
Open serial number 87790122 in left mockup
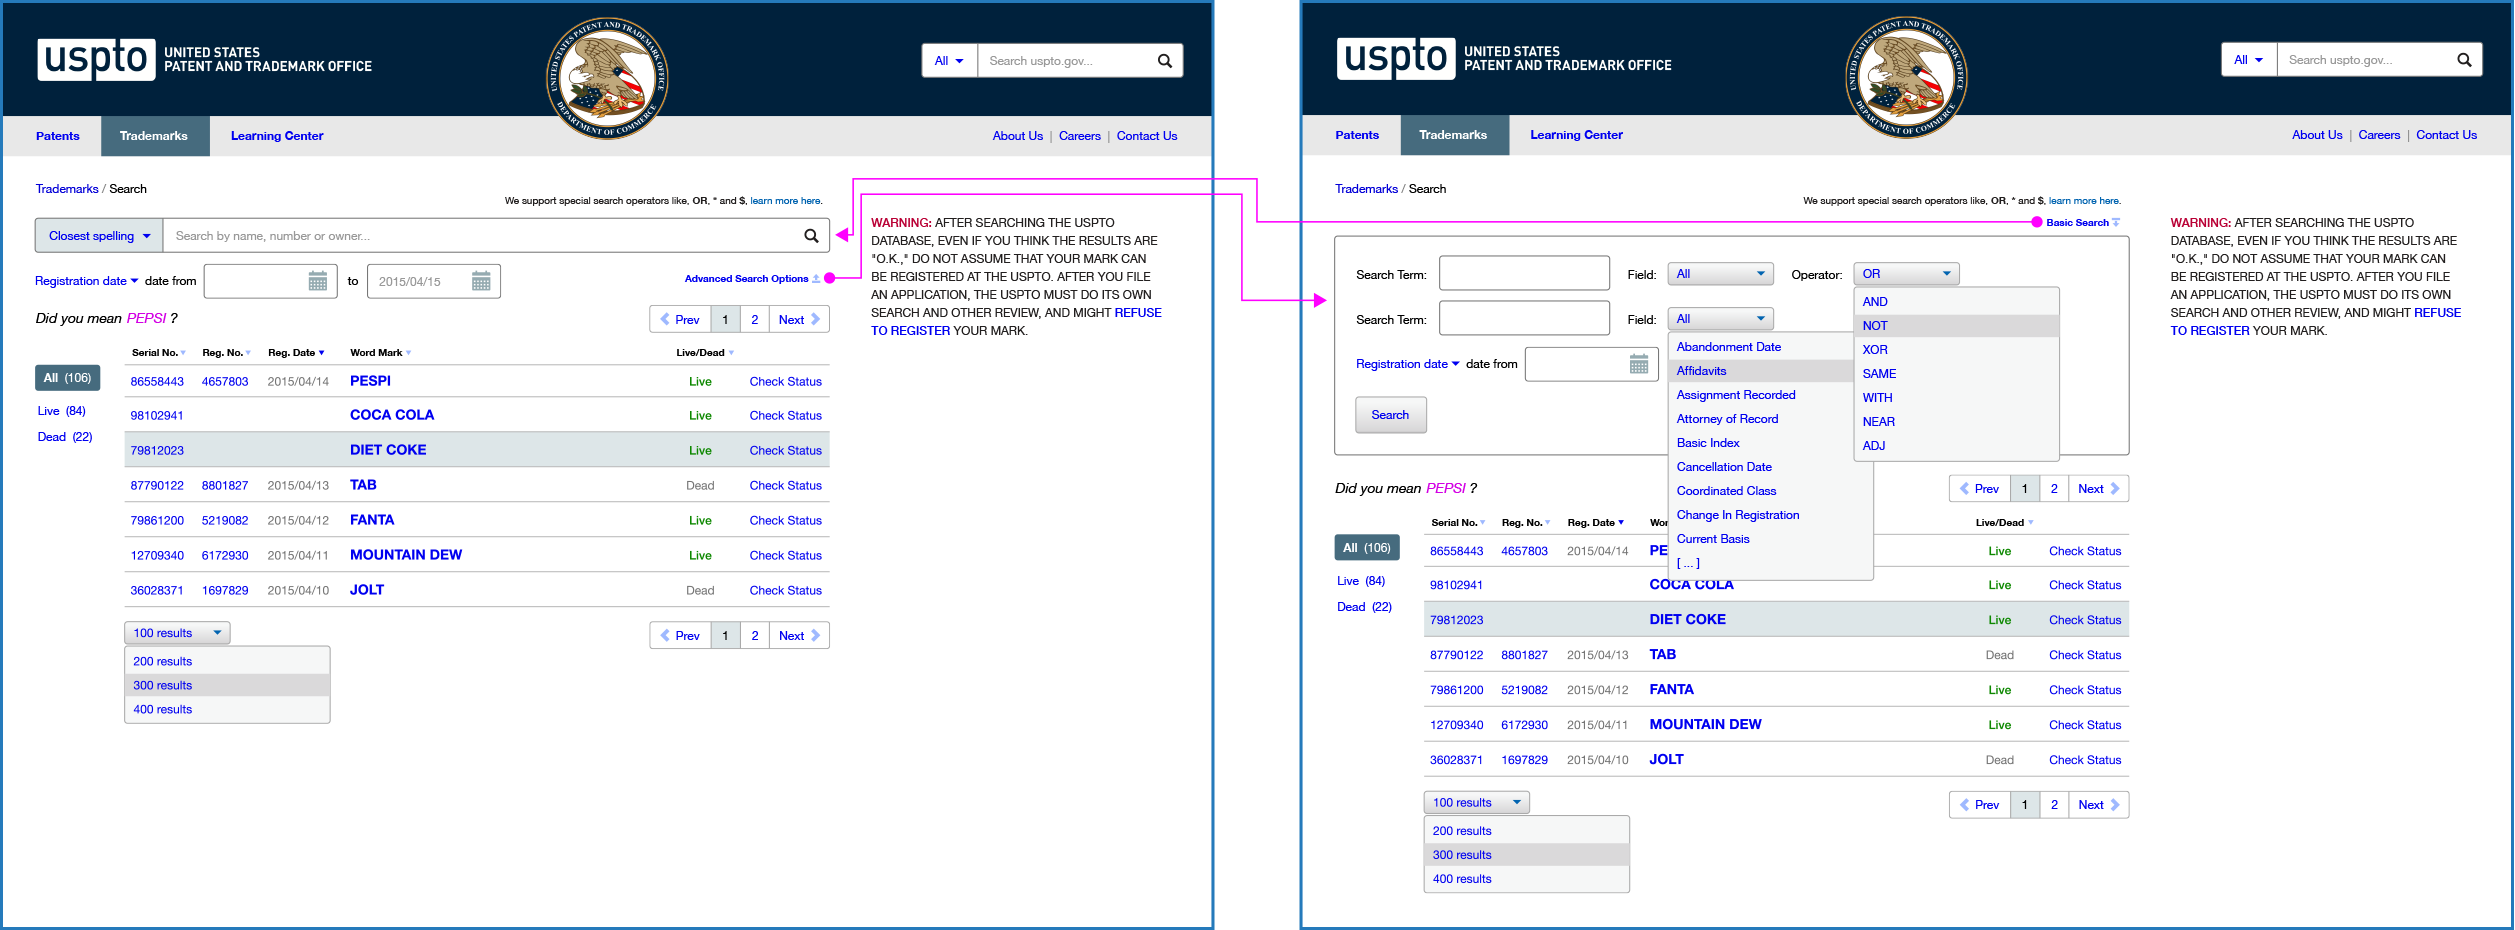157,486
